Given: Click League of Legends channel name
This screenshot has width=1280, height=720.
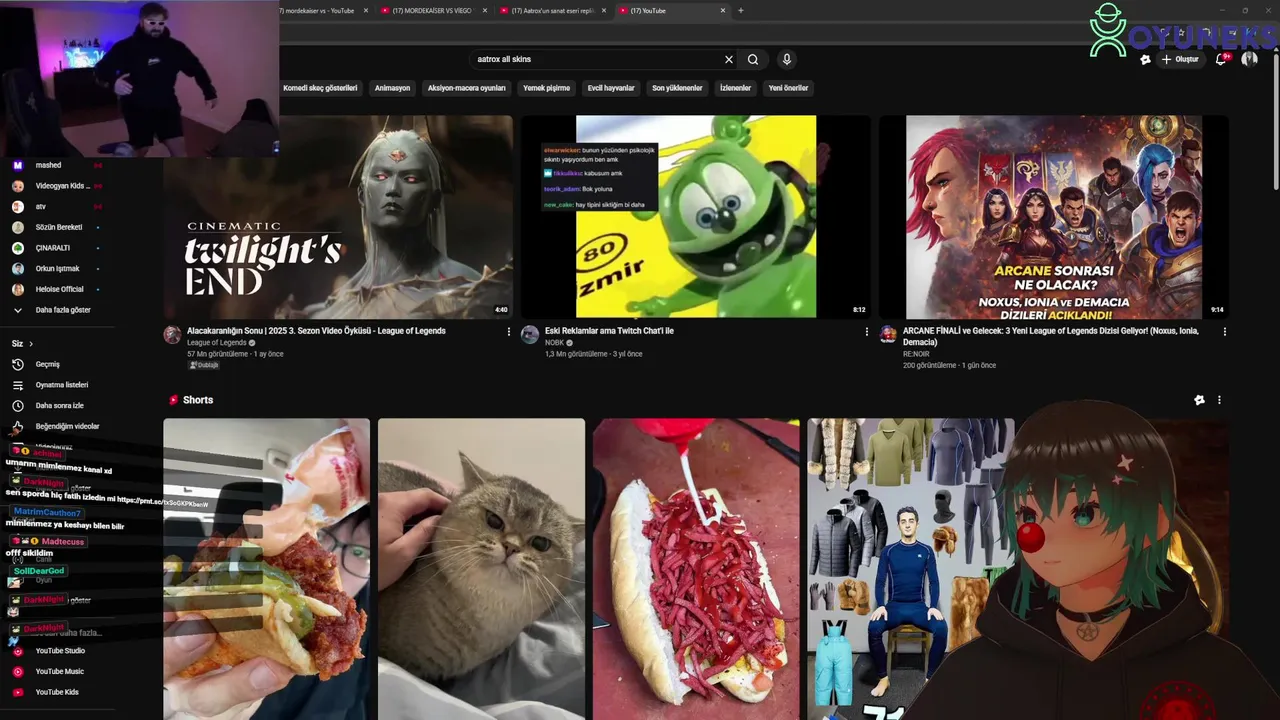Looking at the screenshot, I should (217, 343).
